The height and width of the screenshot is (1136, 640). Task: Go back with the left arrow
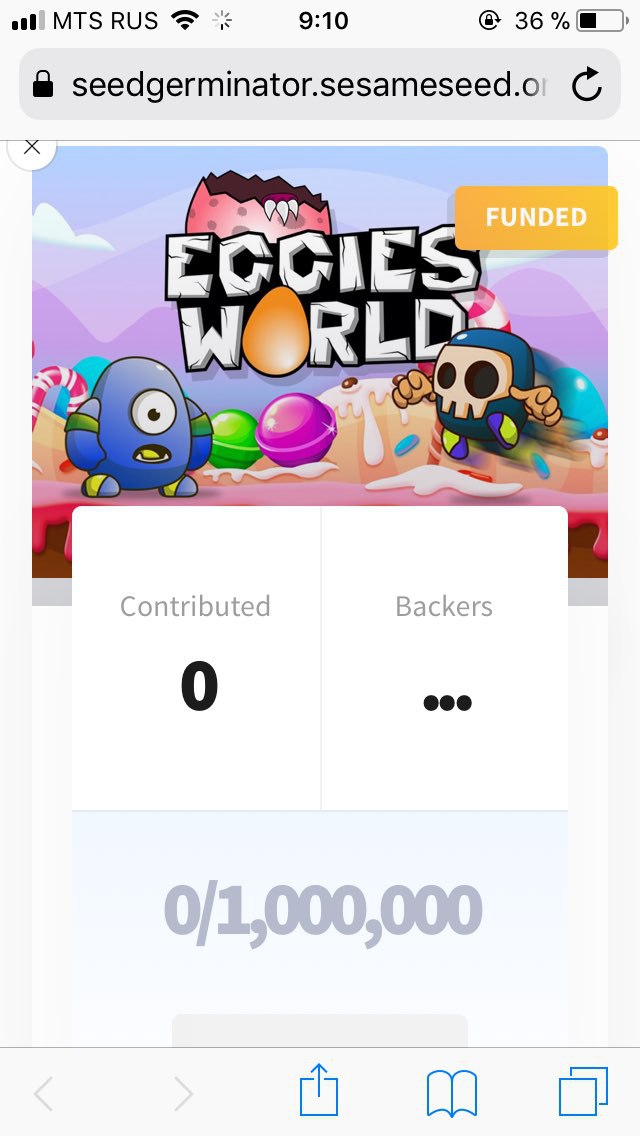(44, 1093)
